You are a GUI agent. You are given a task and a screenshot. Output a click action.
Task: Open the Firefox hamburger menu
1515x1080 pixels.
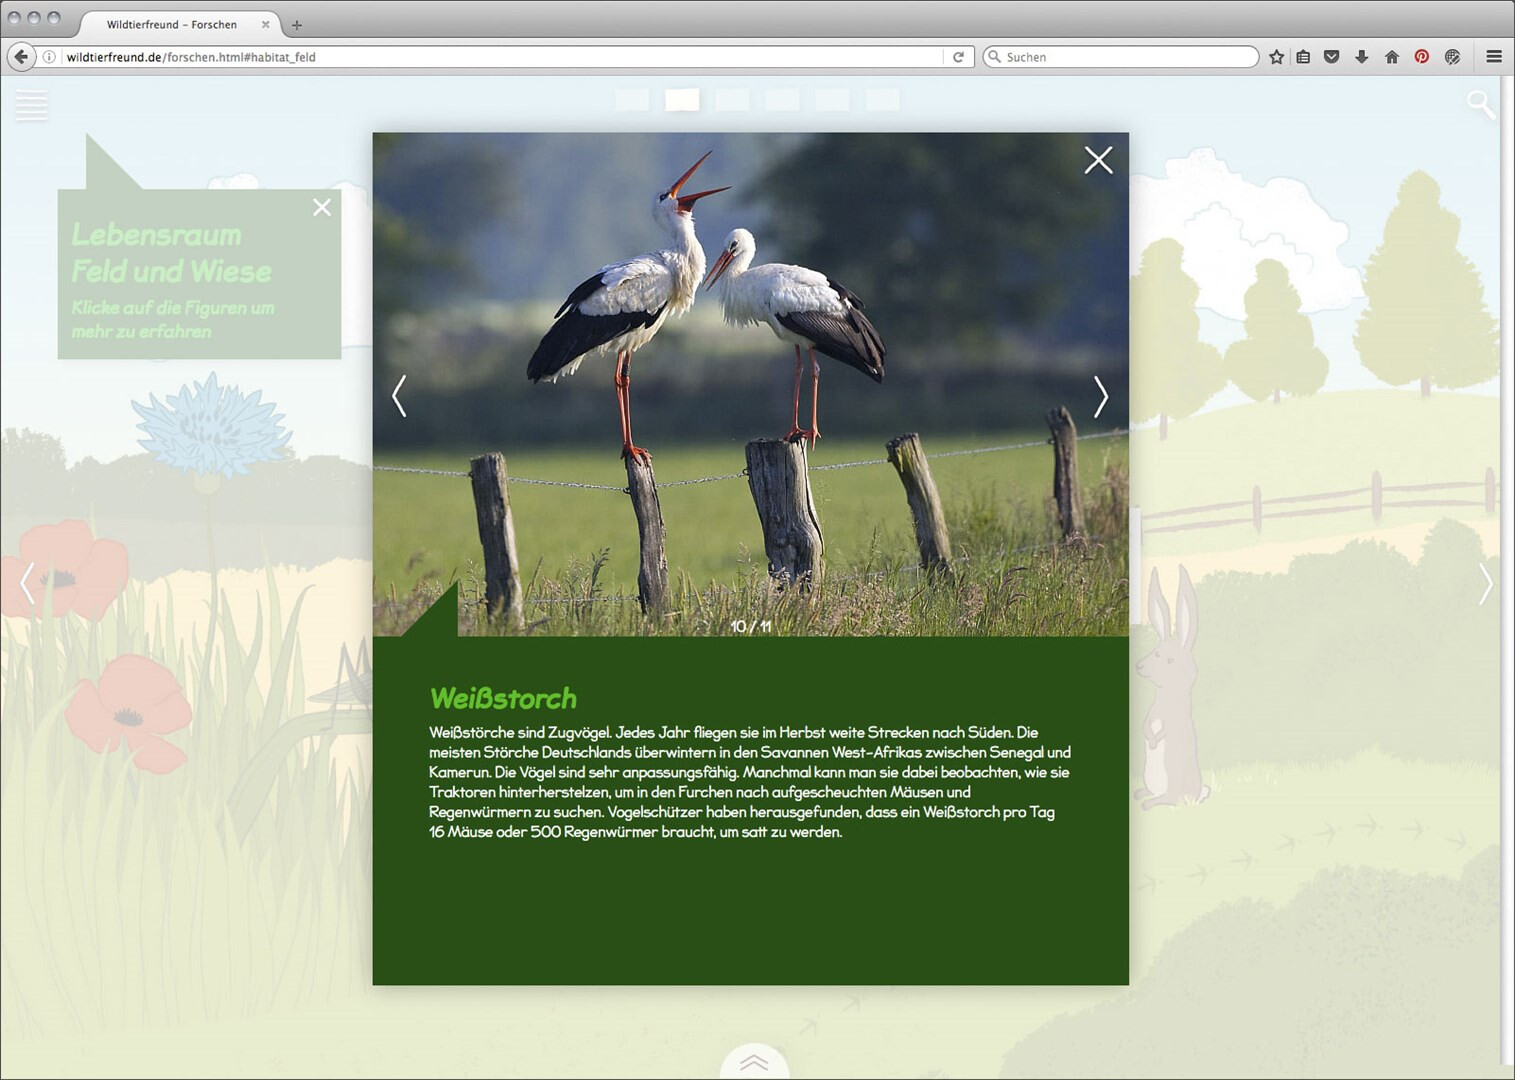coord(1494,57)
